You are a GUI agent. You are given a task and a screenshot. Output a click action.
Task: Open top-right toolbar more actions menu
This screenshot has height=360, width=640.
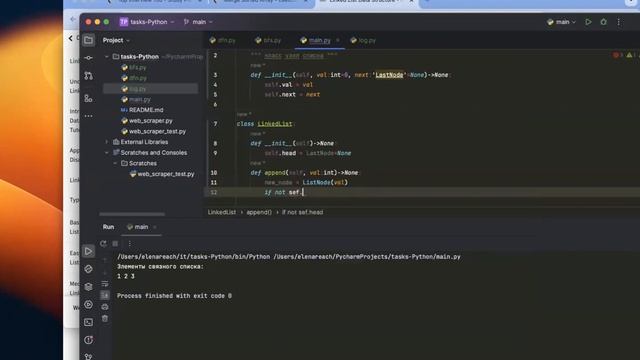coord(619,22)
